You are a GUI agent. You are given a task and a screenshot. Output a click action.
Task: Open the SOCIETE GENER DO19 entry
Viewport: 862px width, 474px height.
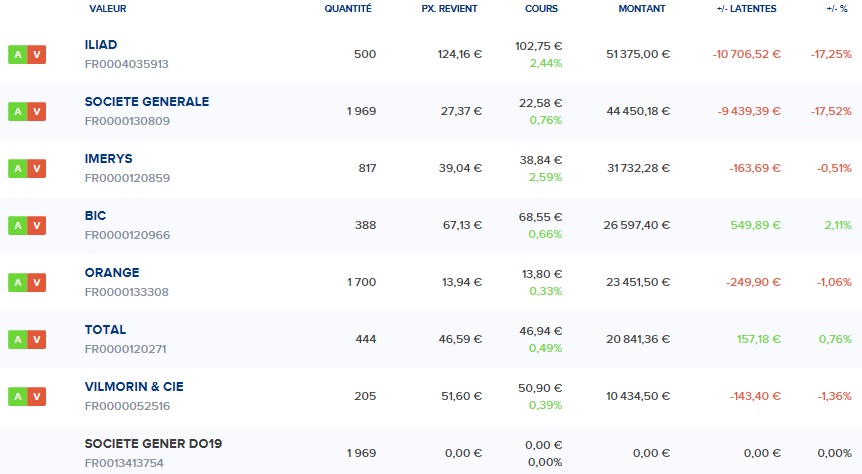point(153,444)
